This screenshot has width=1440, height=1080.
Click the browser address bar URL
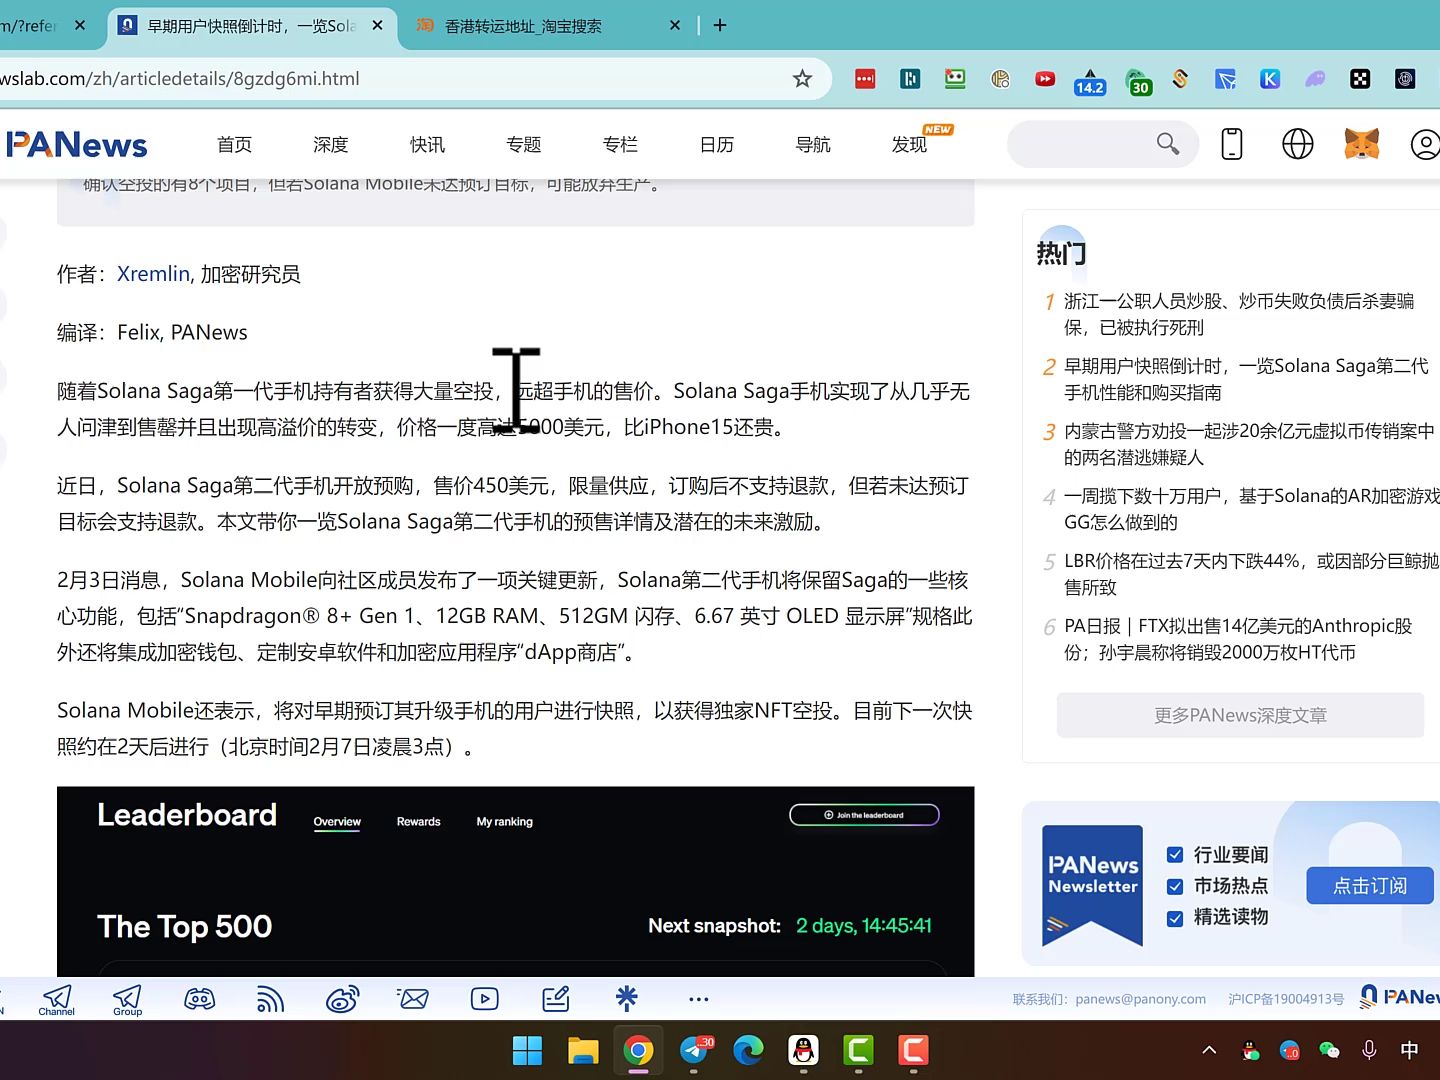pos(180,79)
